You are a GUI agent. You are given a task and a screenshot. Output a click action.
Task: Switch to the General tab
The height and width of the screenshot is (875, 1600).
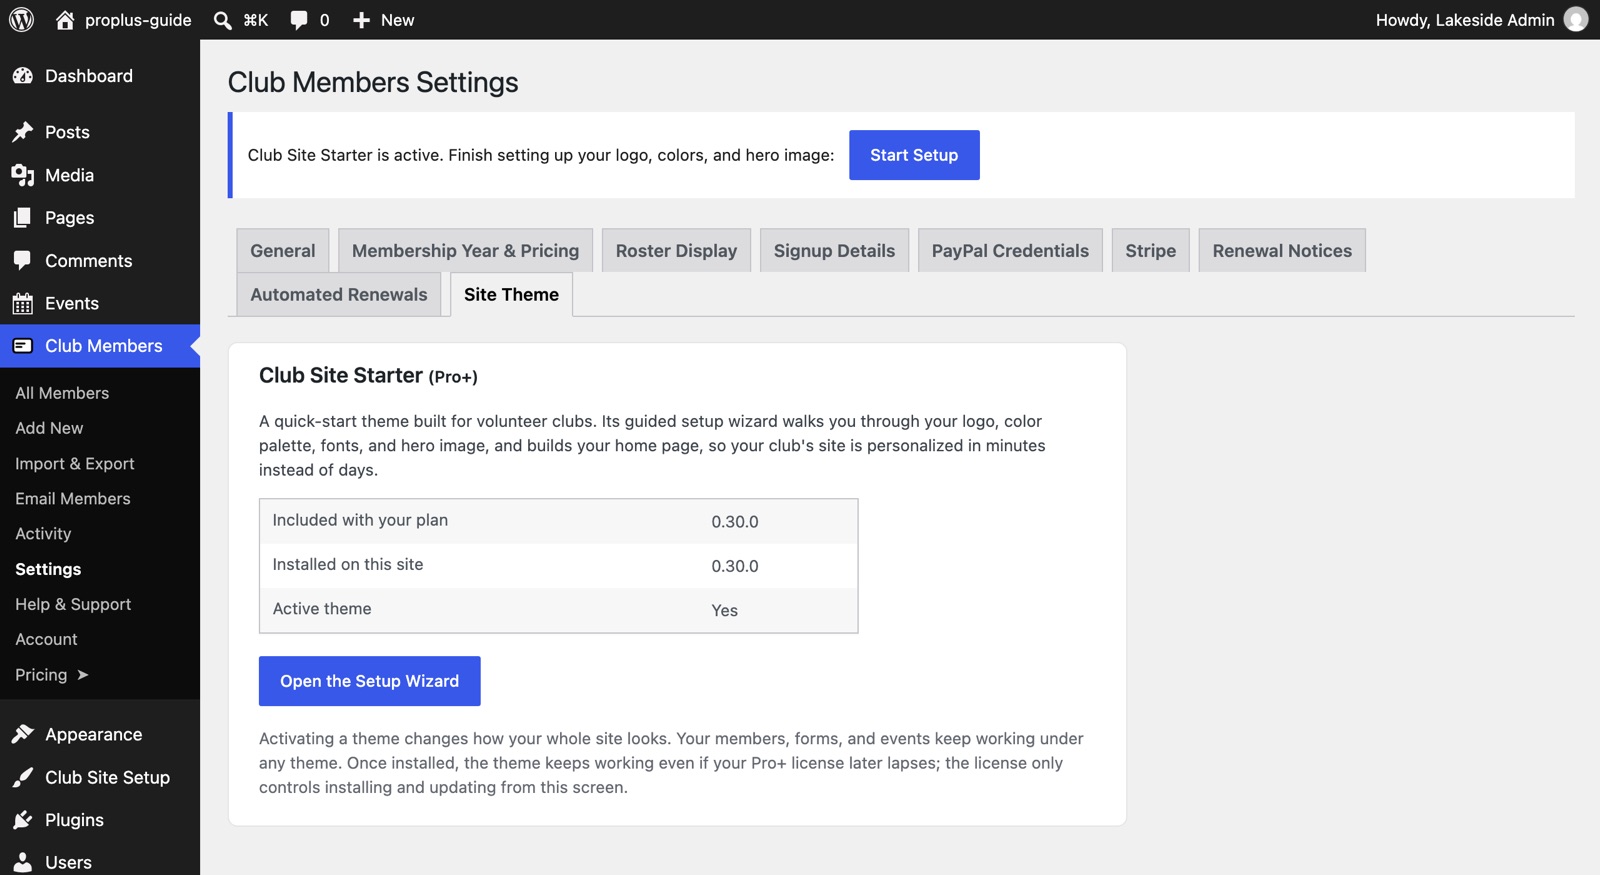tap(283, 251)
